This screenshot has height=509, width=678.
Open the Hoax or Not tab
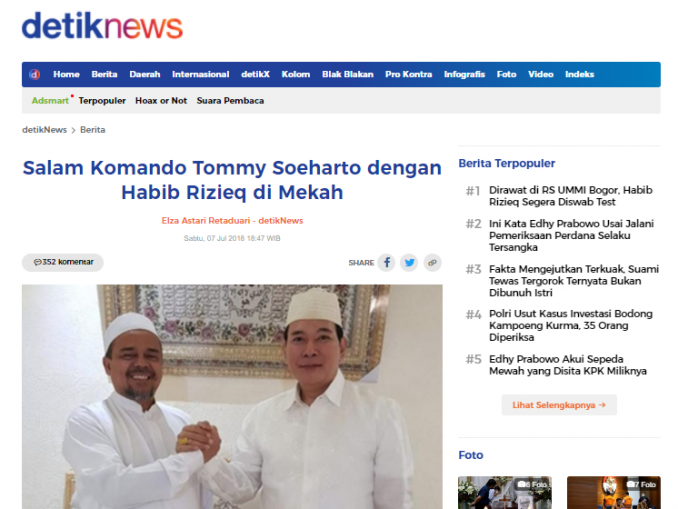click(x=161, y=101)
